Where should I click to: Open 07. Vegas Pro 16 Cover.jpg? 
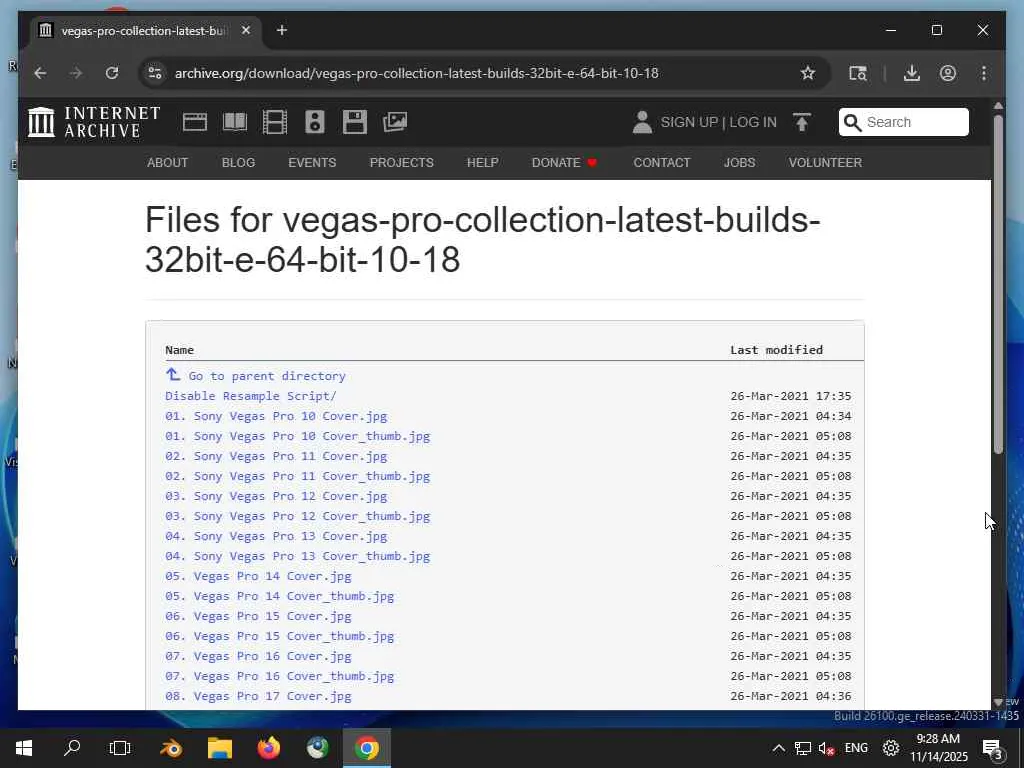[258, 656]
